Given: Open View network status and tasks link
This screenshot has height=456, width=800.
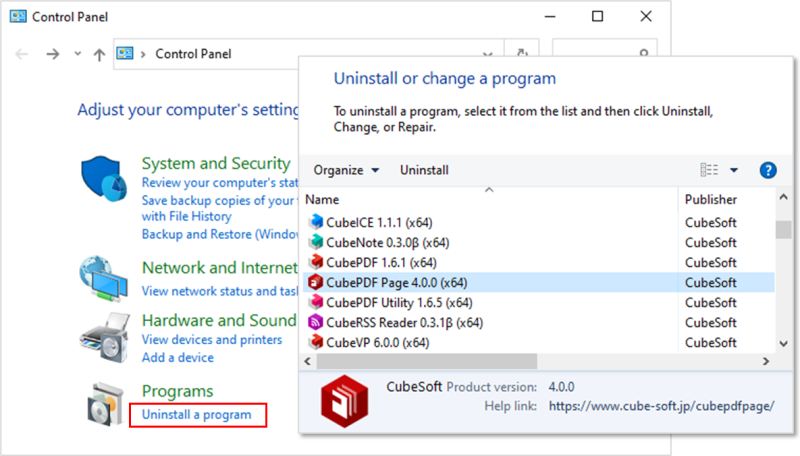Looking at the screenshot, I should [x=220, y=291].
